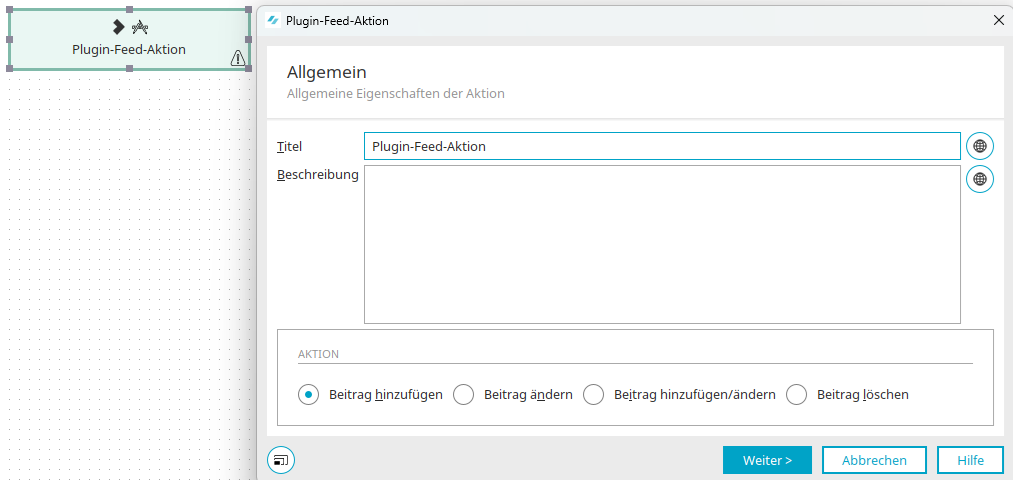Viewport: 1013px width, 480px height.
Task: Choose the Beitrag löschen radio option
Action: [x=797, y=394]
